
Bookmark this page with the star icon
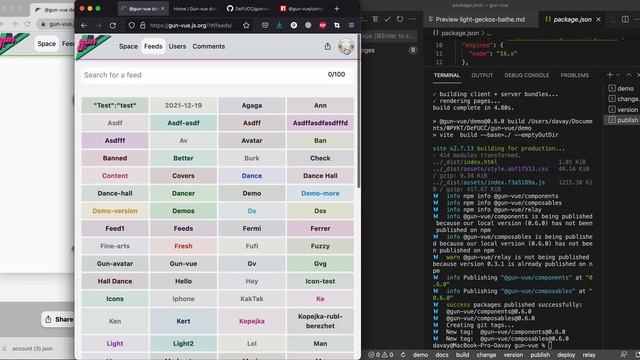point(246,25)
